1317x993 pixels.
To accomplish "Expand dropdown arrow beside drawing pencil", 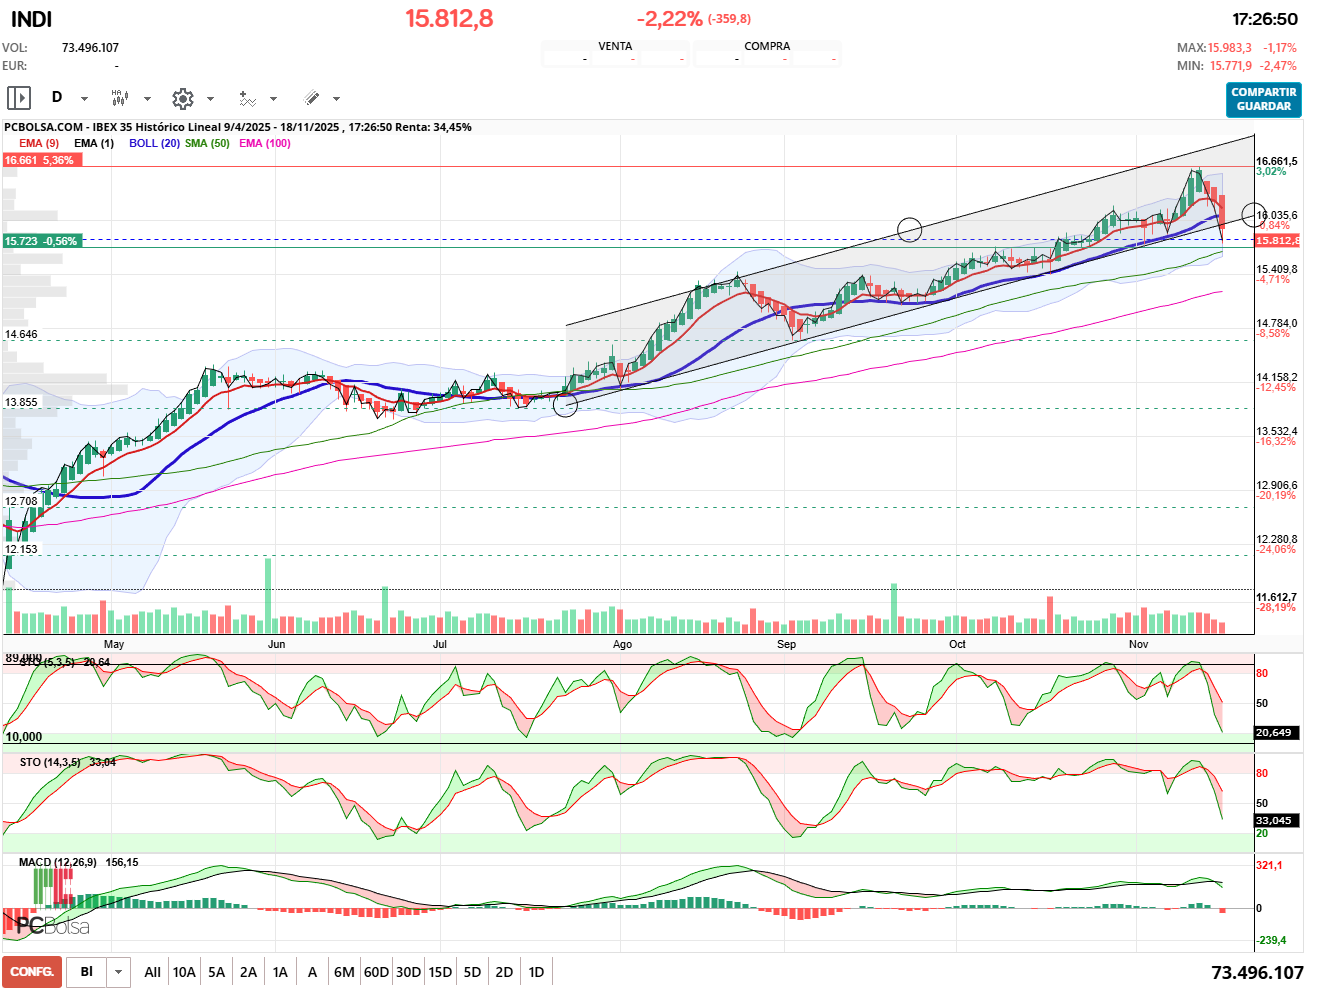I will (336, 99).
